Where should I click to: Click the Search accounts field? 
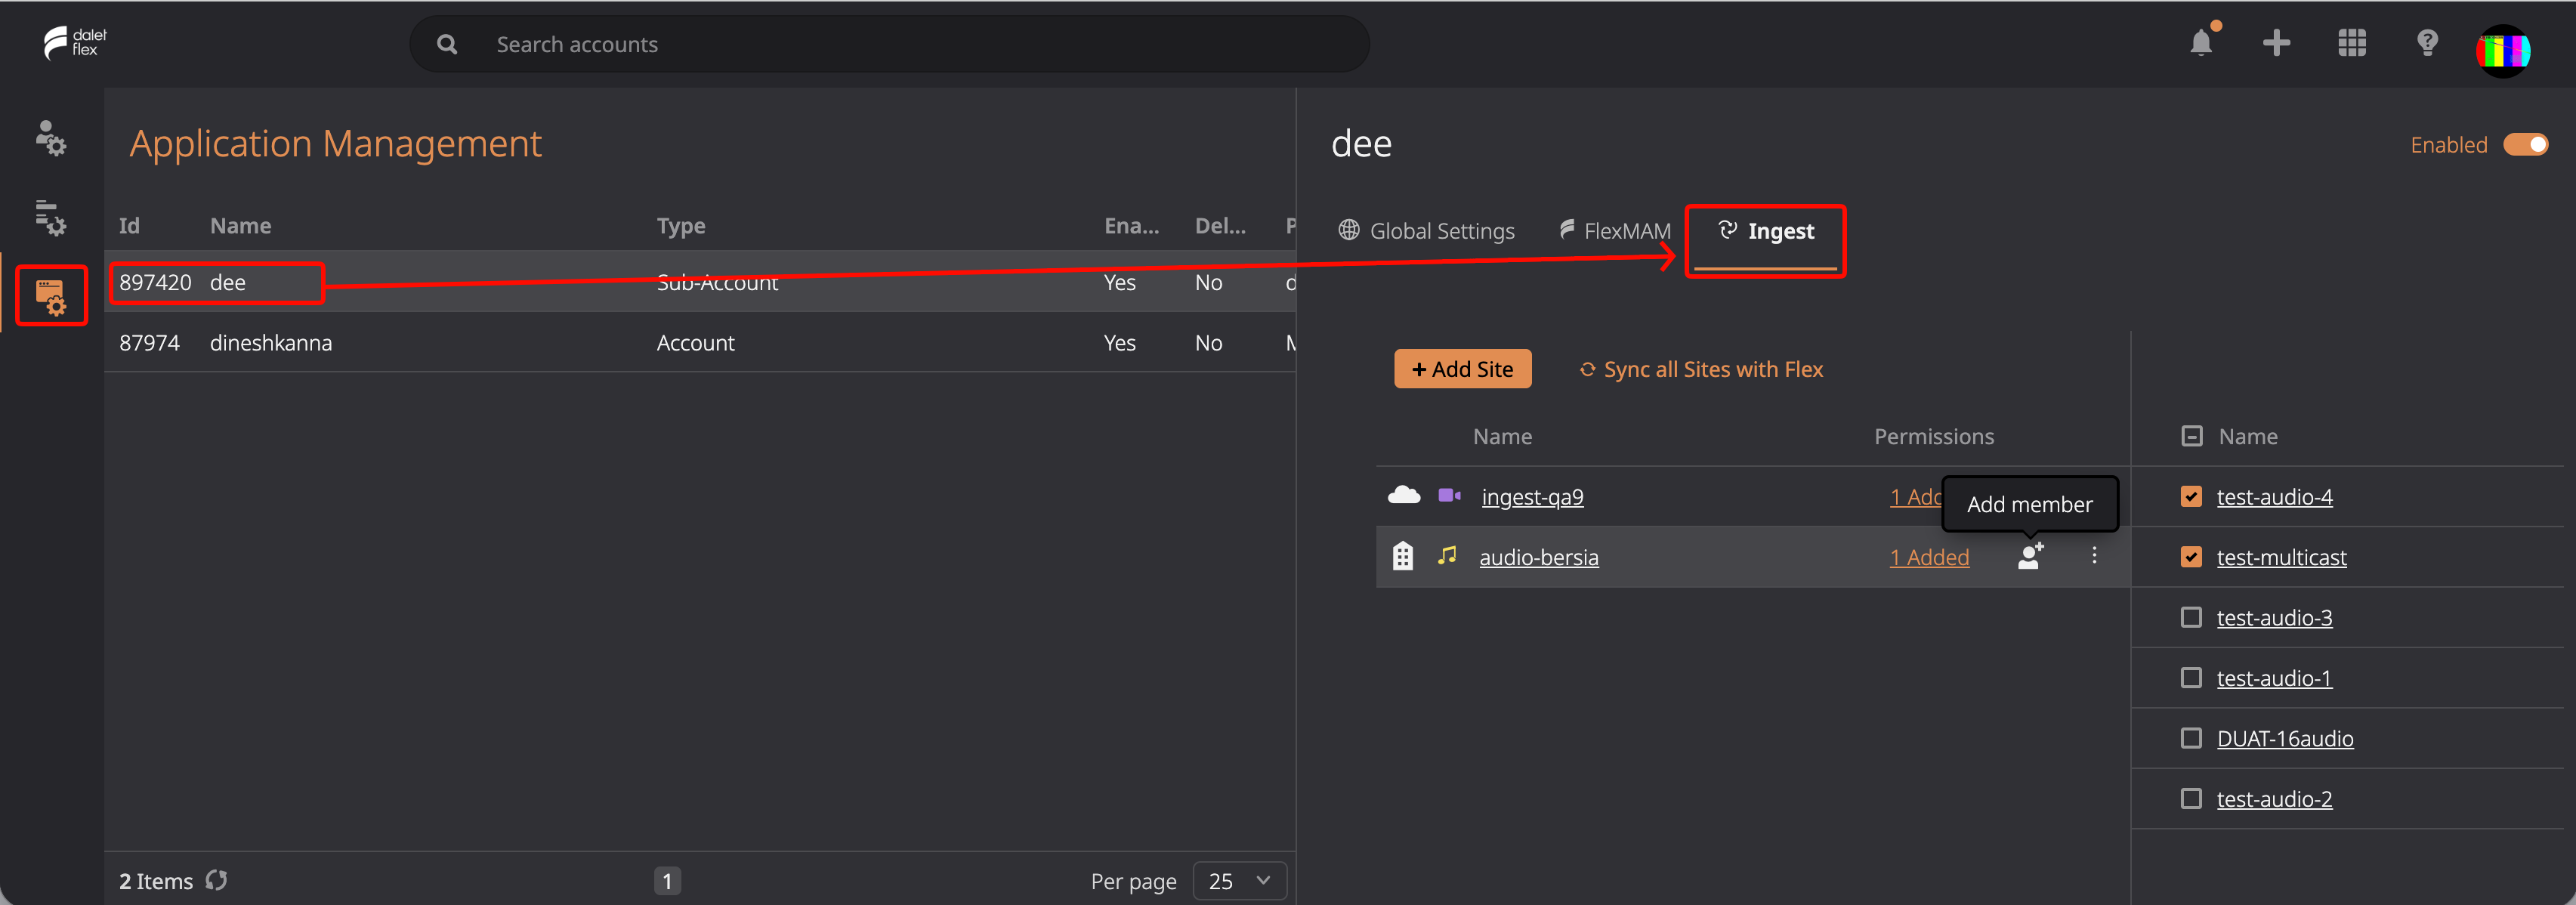pos(889,44)
